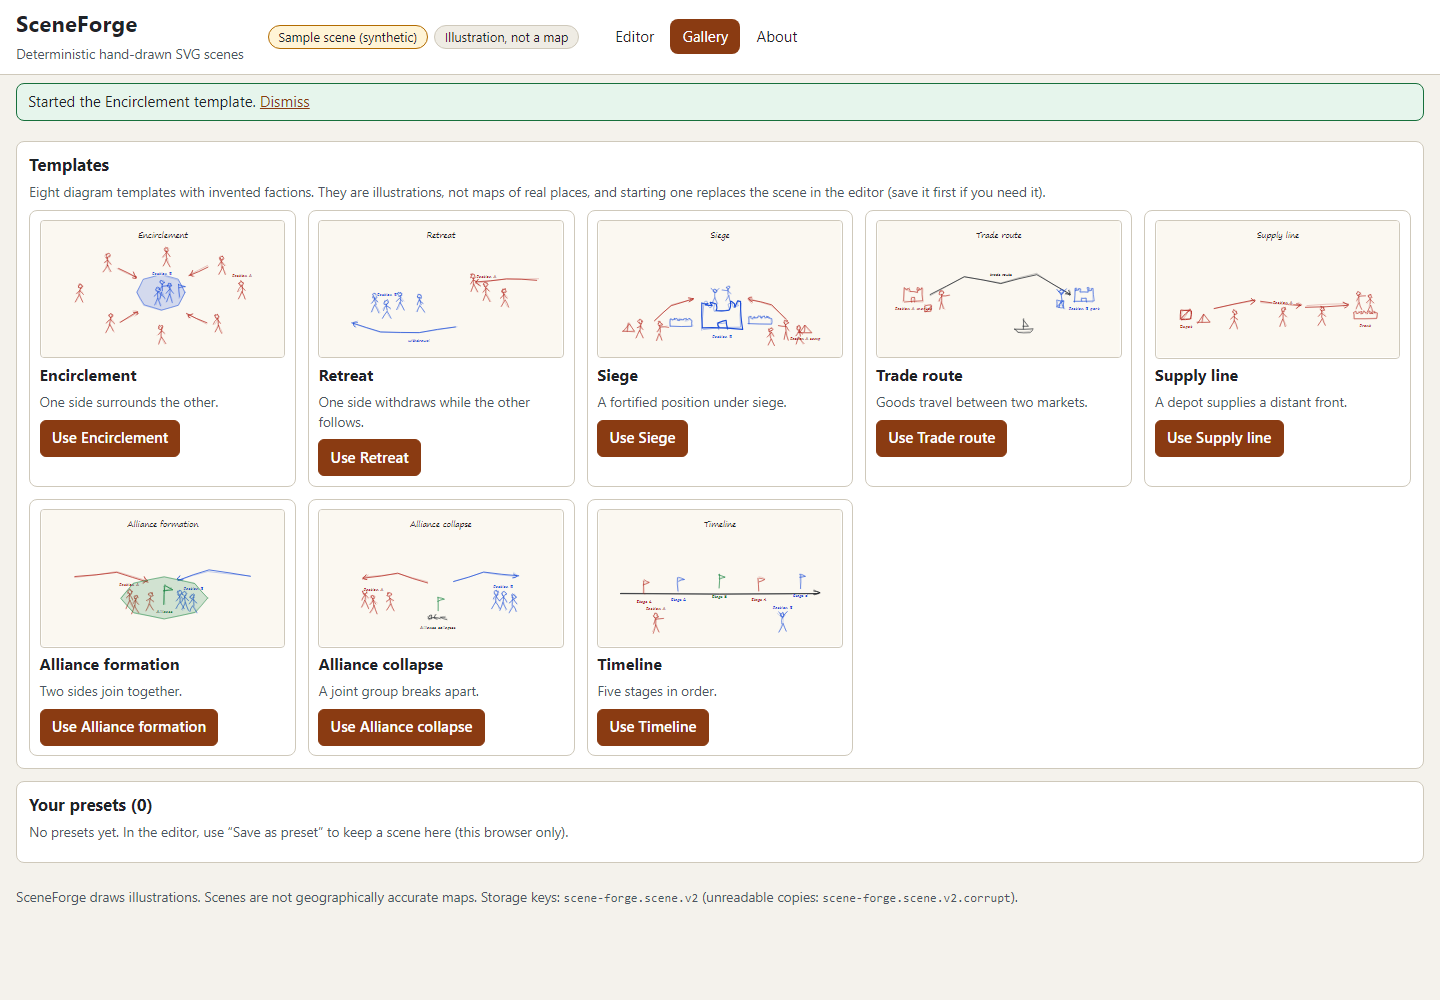This screenshot has height=1000, width=1440.
Task: Select the Use Alliance formation button
Action: pos(129,727)
